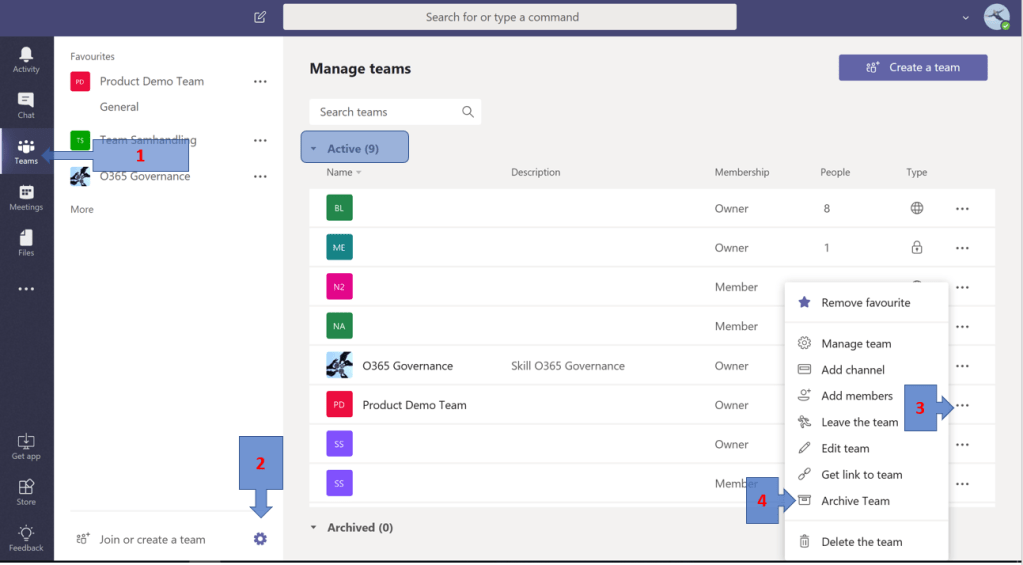
Task: Open the dropdown arrow next to profile
Action: (x=966, y=18)
